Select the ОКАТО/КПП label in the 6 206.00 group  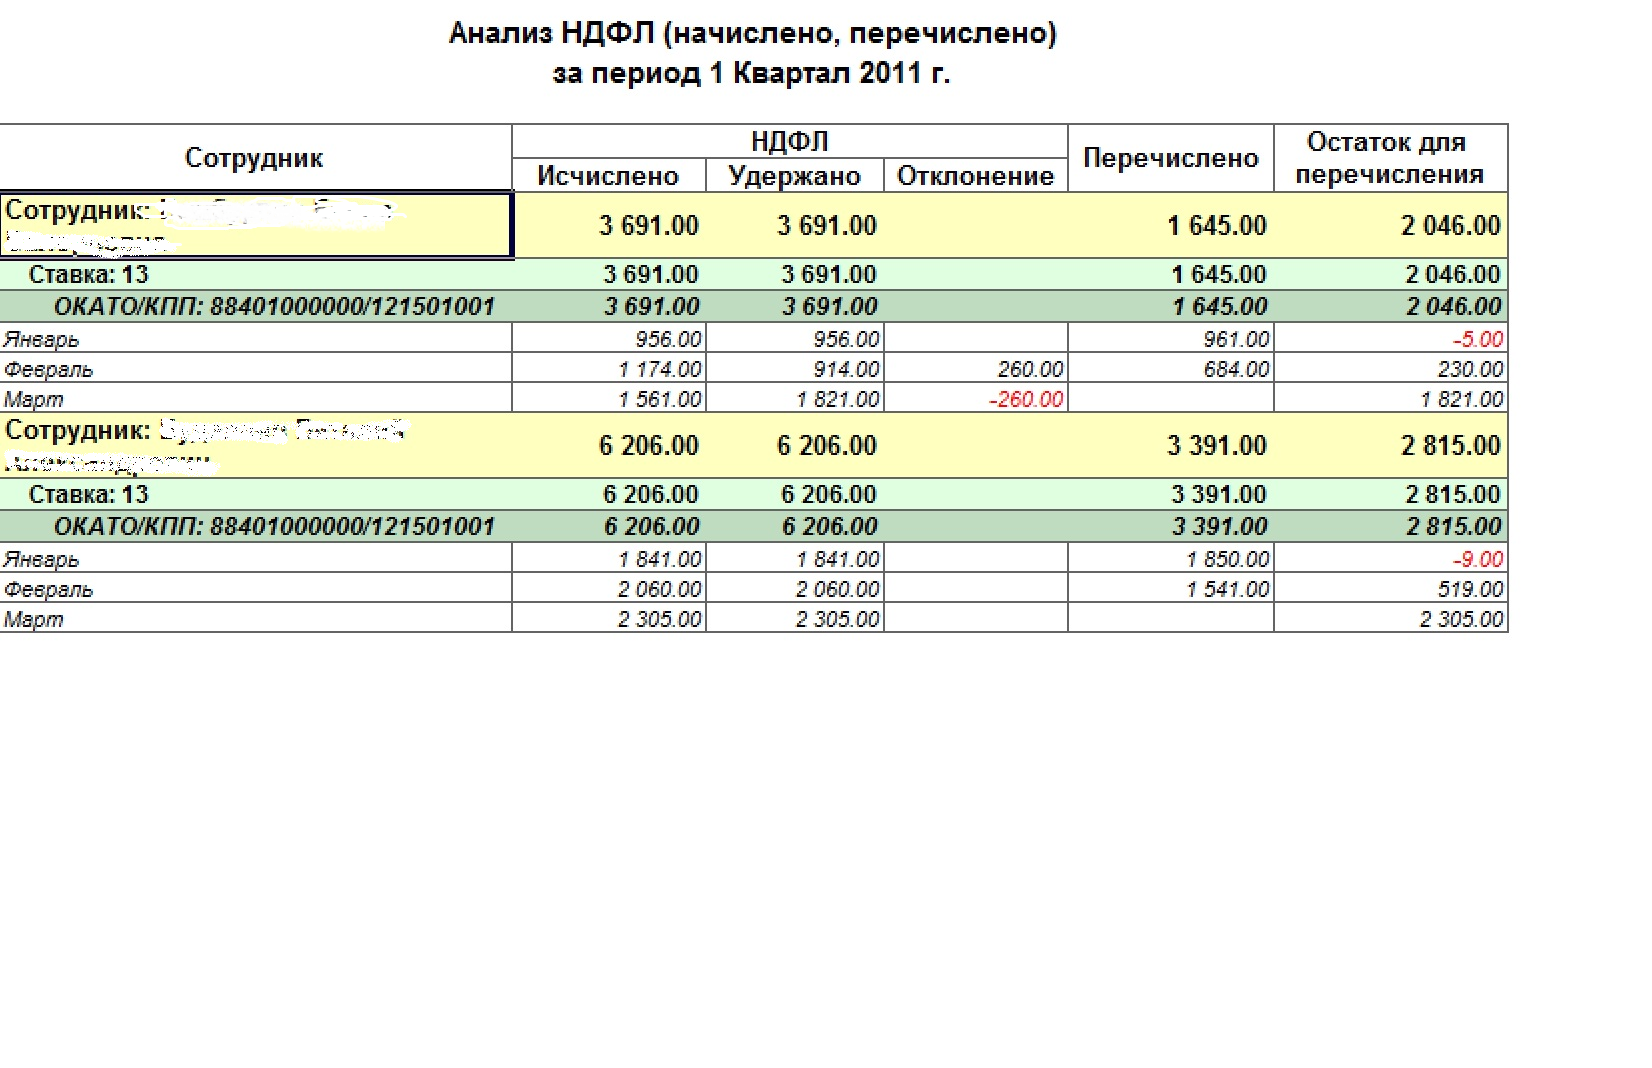[274, 526]
